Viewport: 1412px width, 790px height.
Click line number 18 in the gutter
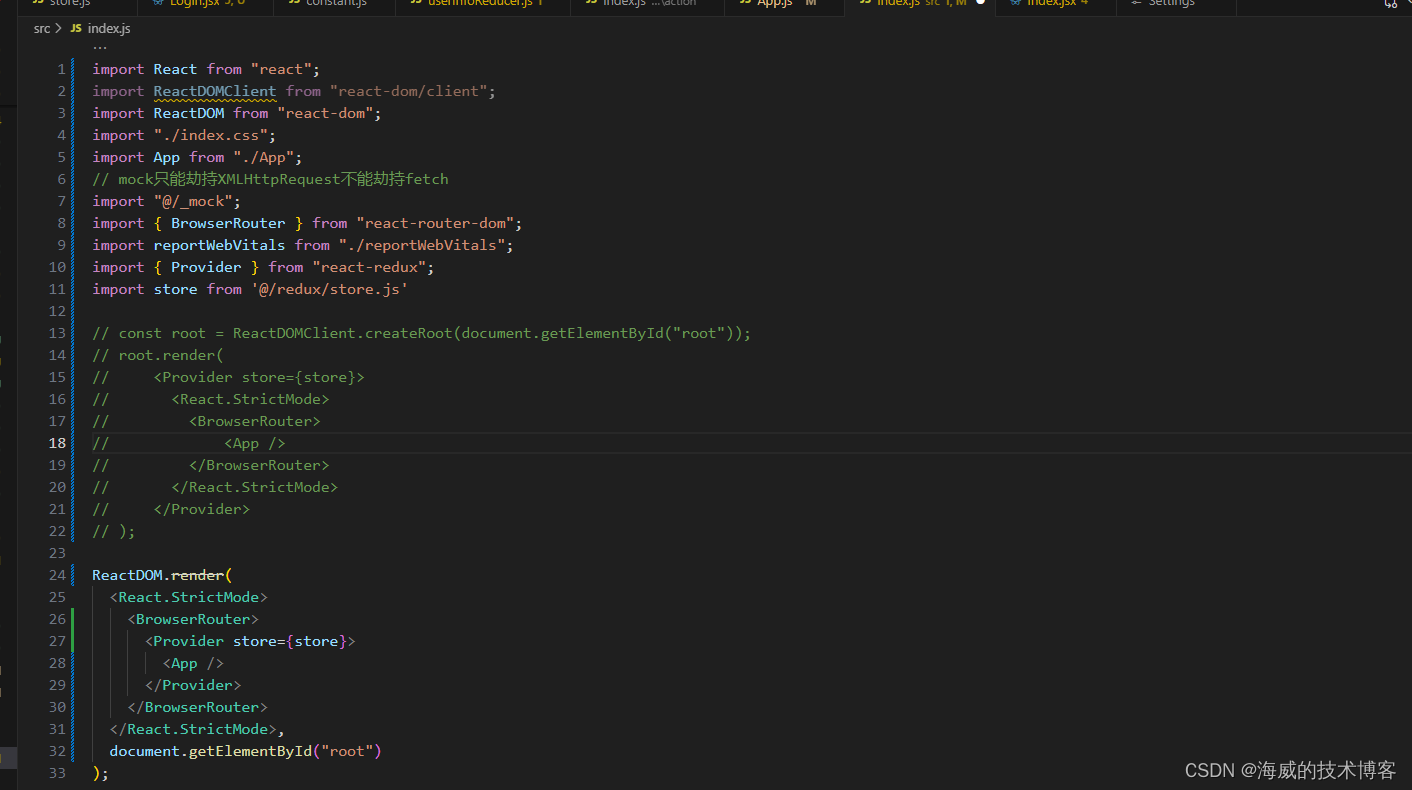point(57,442)
